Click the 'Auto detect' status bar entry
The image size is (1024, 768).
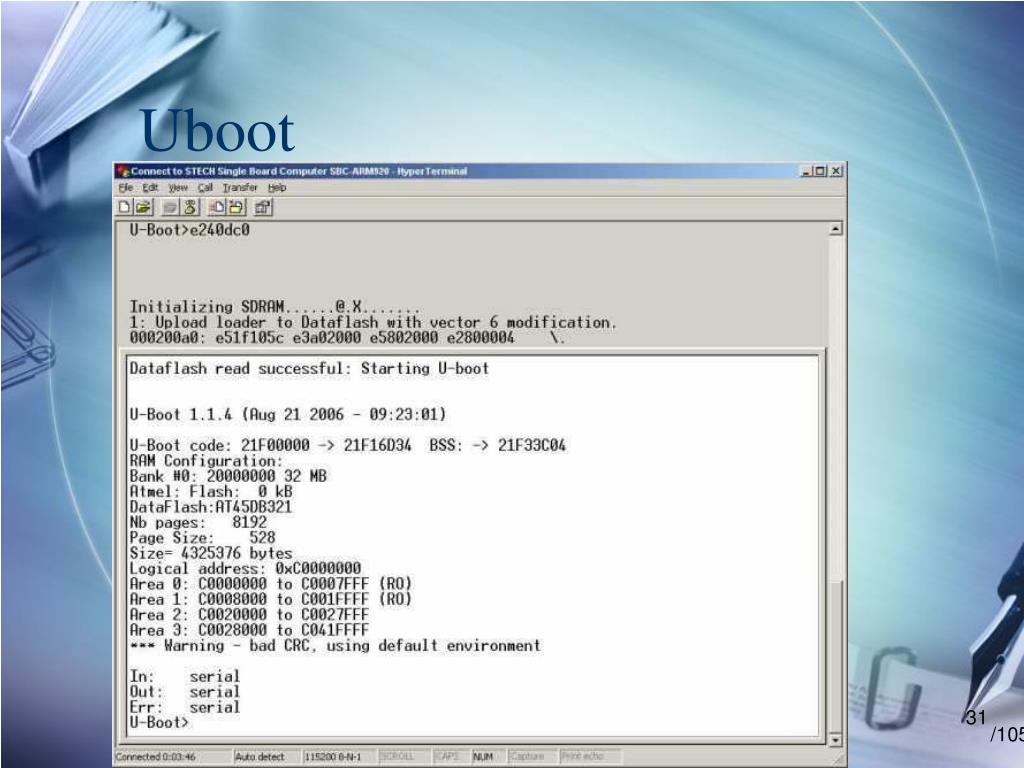(259, 757)
